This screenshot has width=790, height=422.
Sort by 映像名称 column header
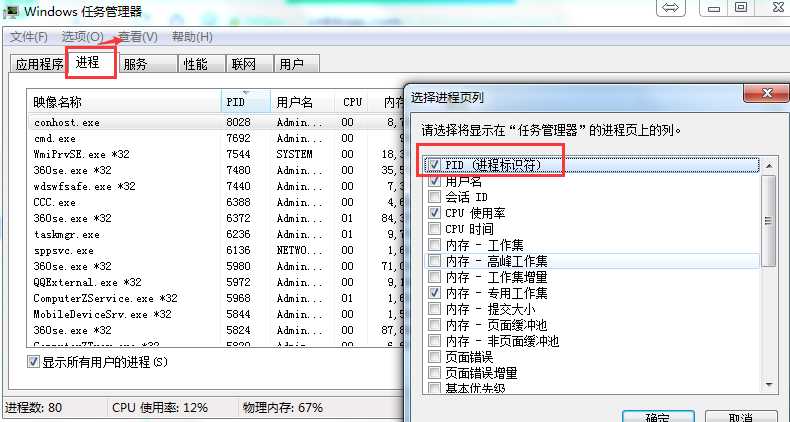(x=124, y=102)
